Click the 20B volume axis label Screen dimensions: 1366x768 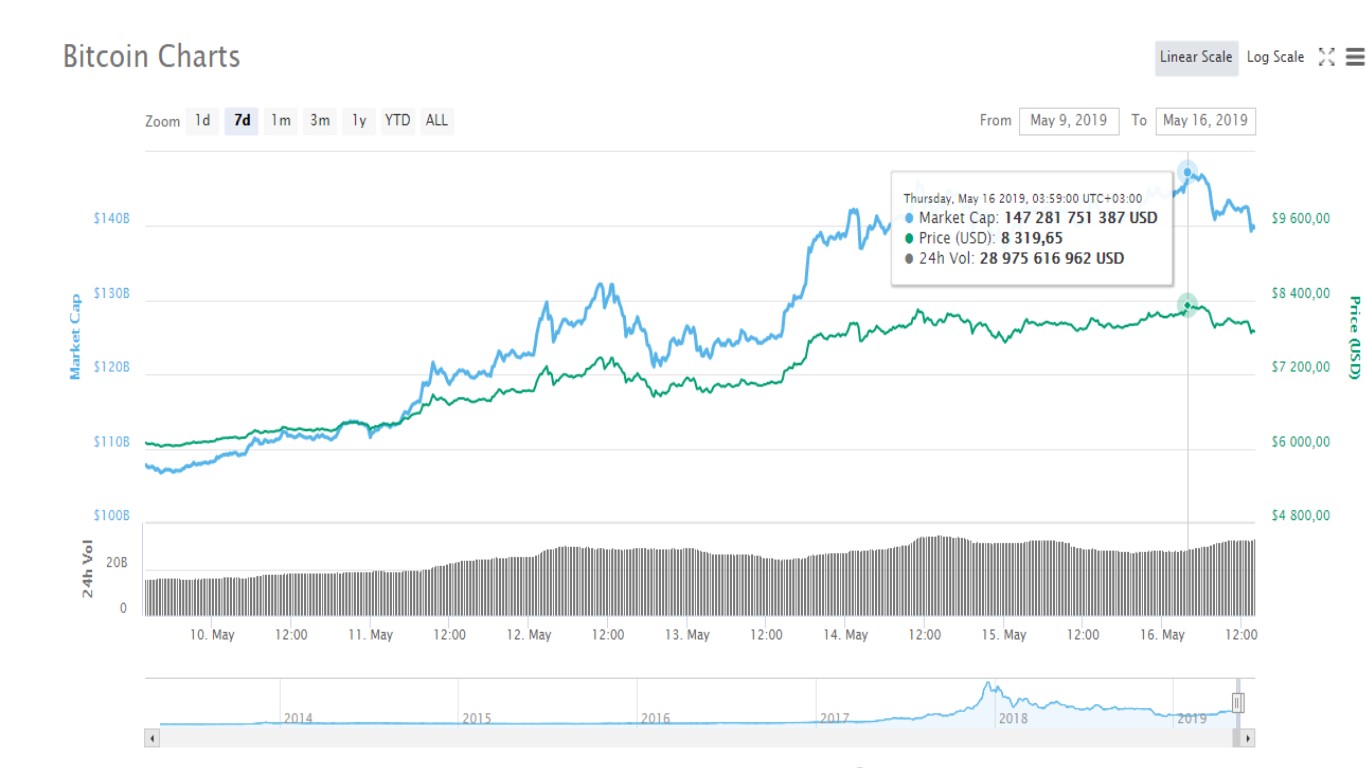coord(117,563)
